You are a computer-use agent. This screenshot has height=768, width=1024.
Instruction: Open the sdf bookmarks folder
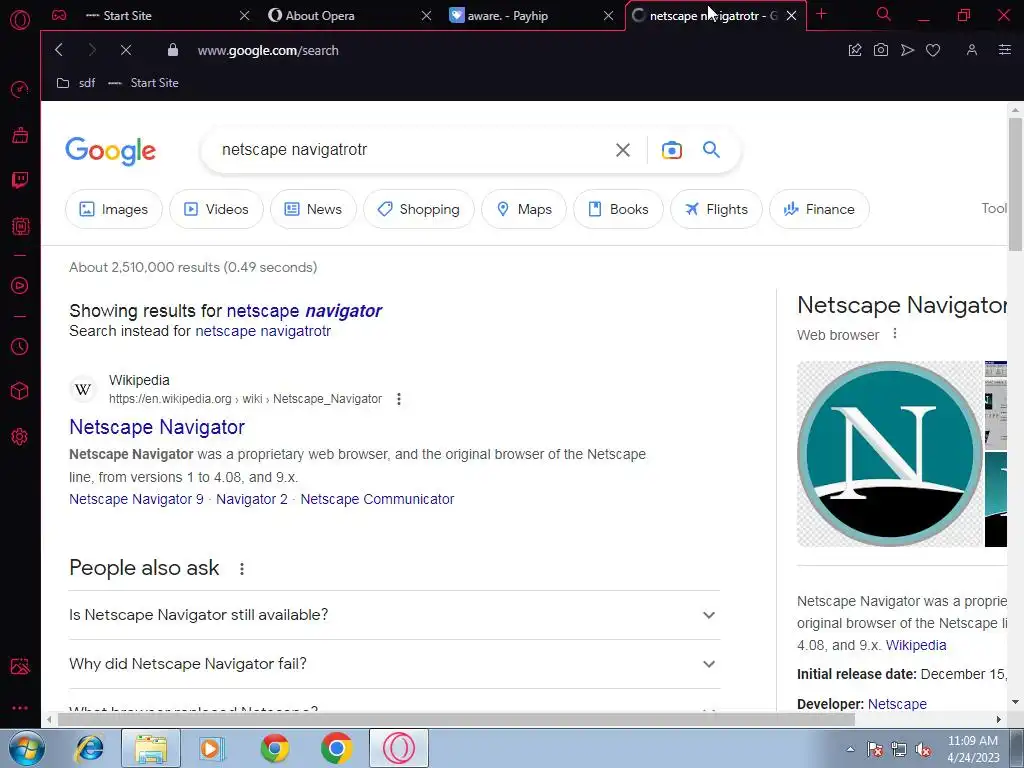point(76,83)
